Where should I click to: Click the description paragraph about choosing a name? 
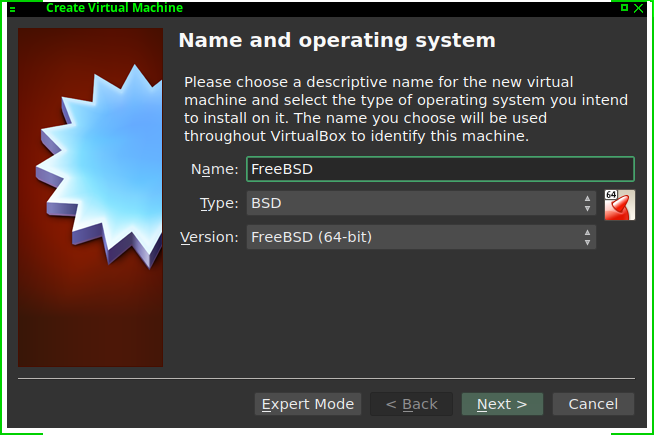[x=406, y=109]
